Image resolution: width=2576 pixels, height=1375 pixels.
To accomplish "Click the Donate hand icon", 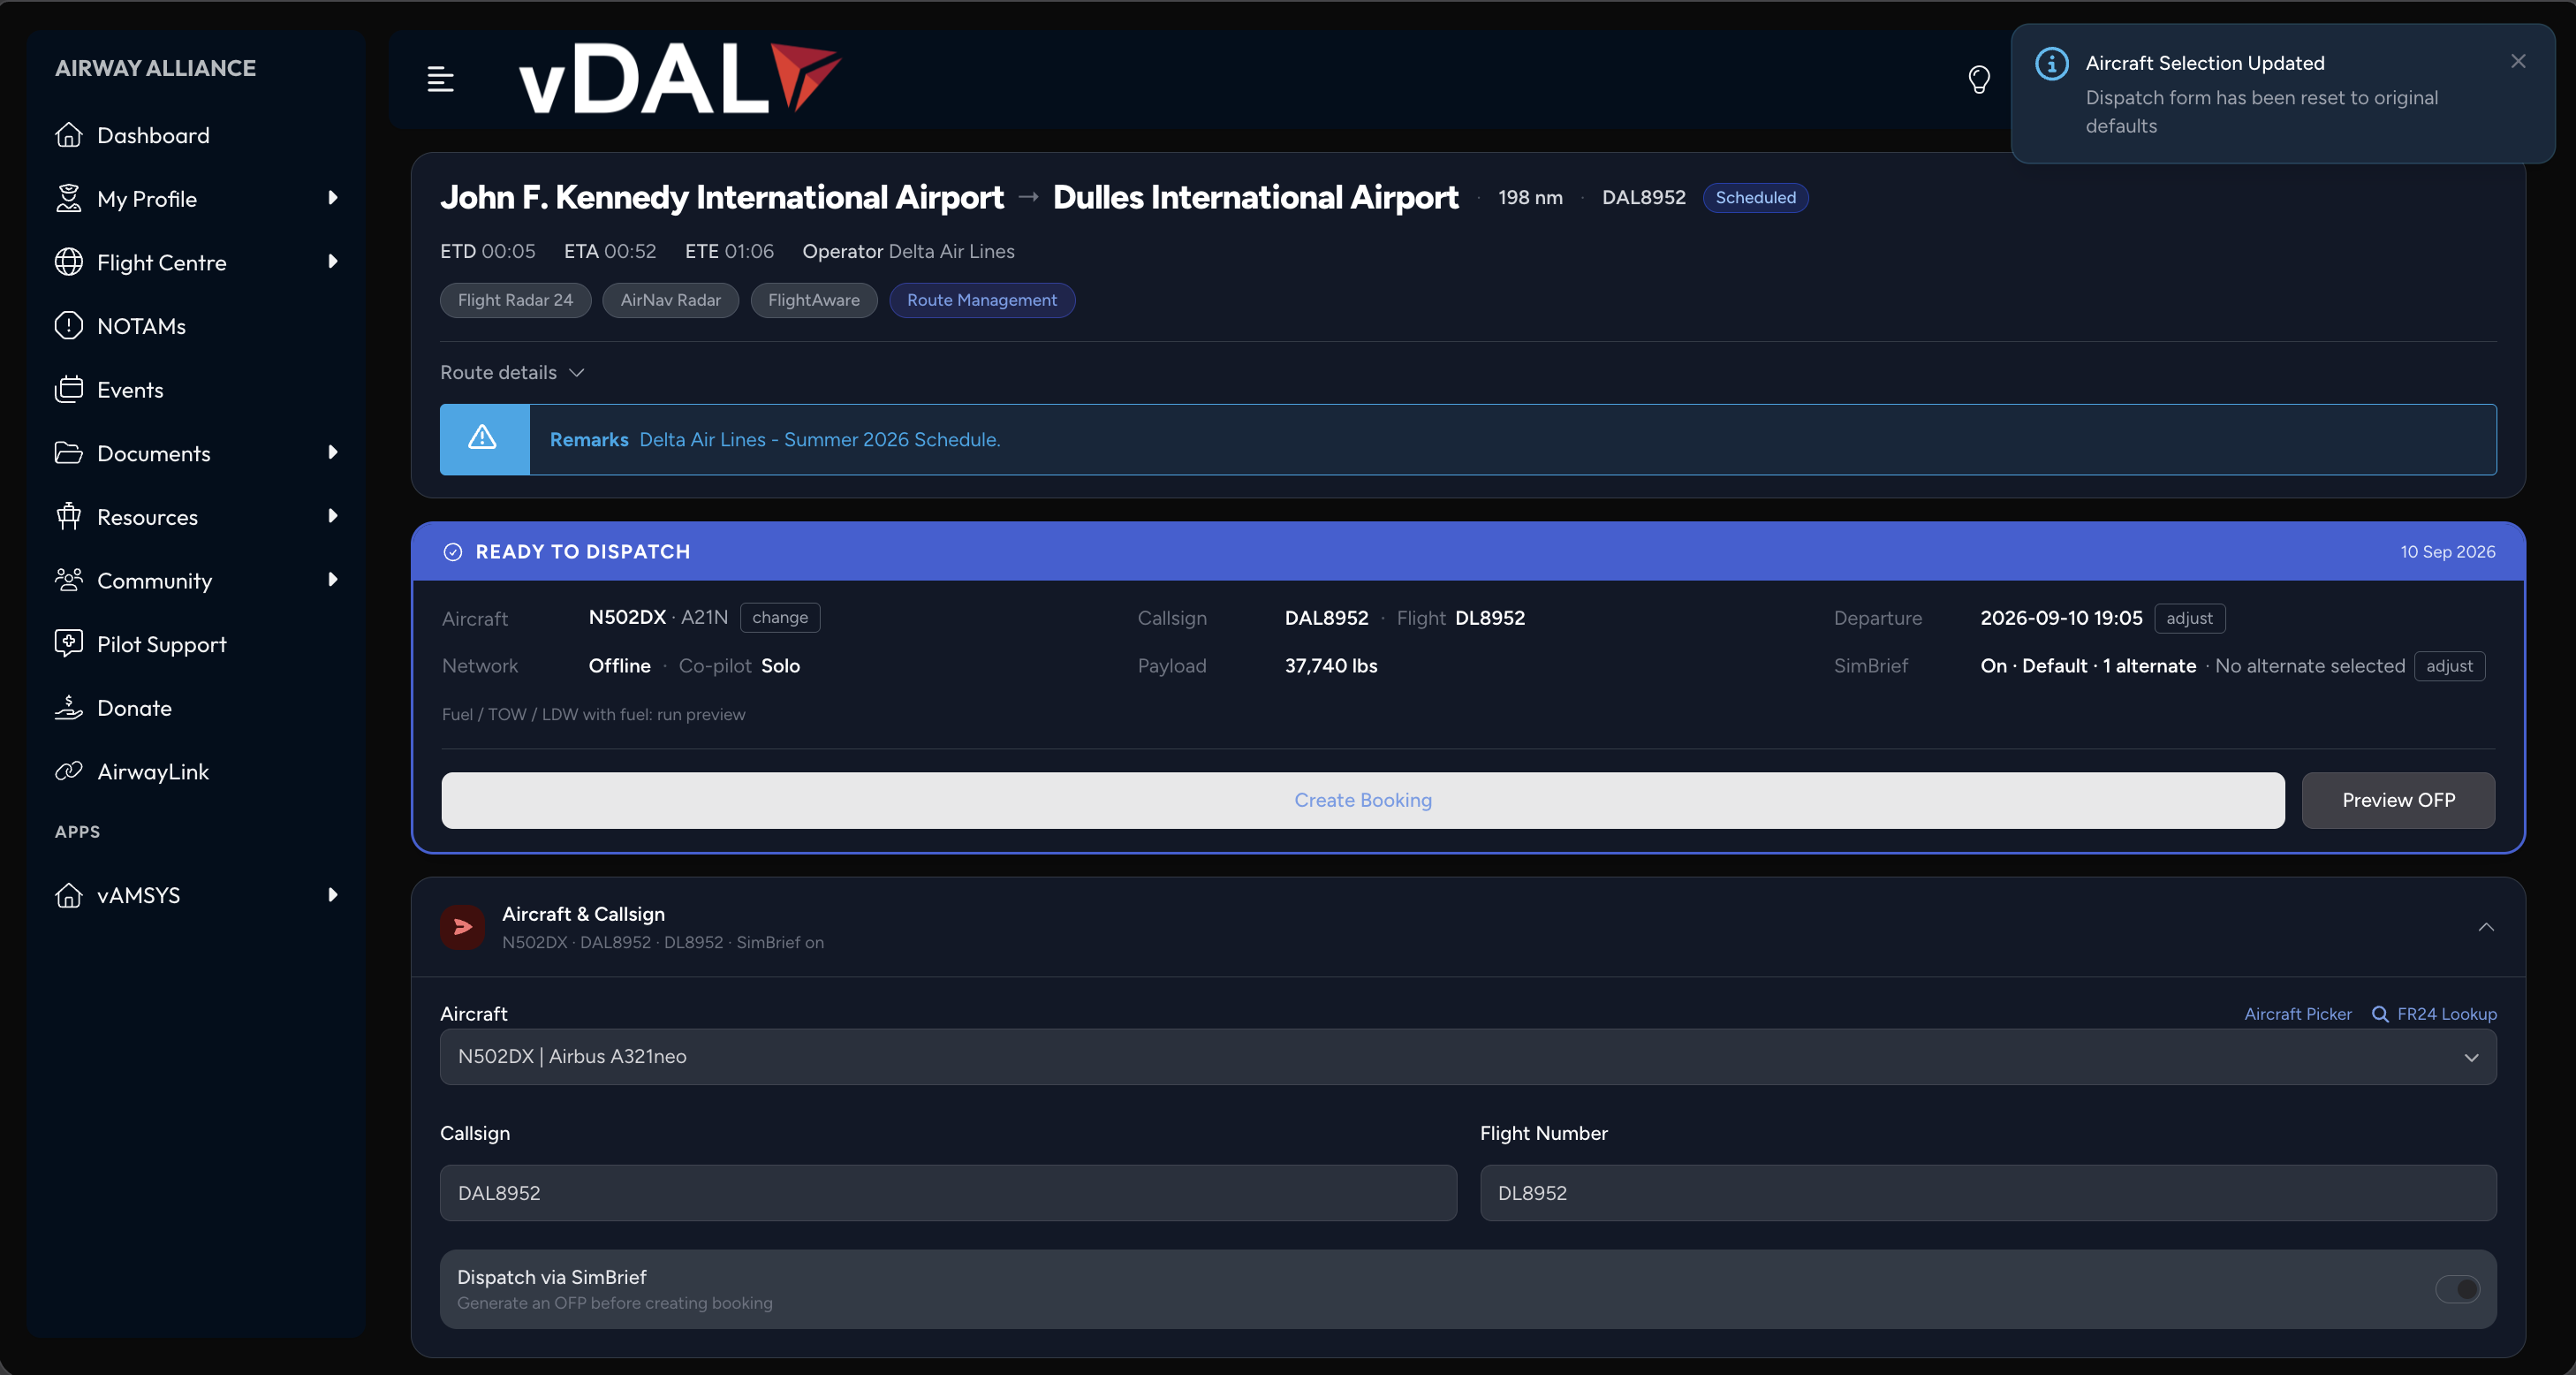I will (68, 708).
